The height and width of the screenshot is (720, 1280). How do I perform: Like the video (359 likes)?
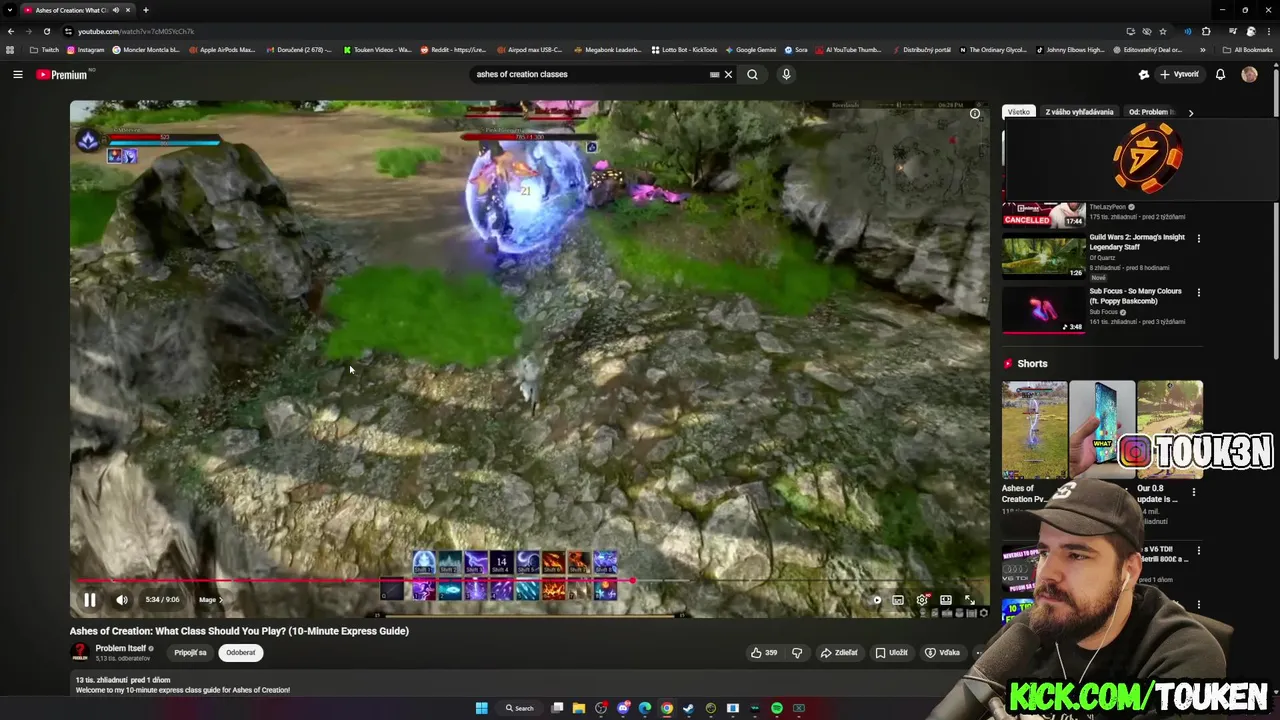click(x=764, y=653)
